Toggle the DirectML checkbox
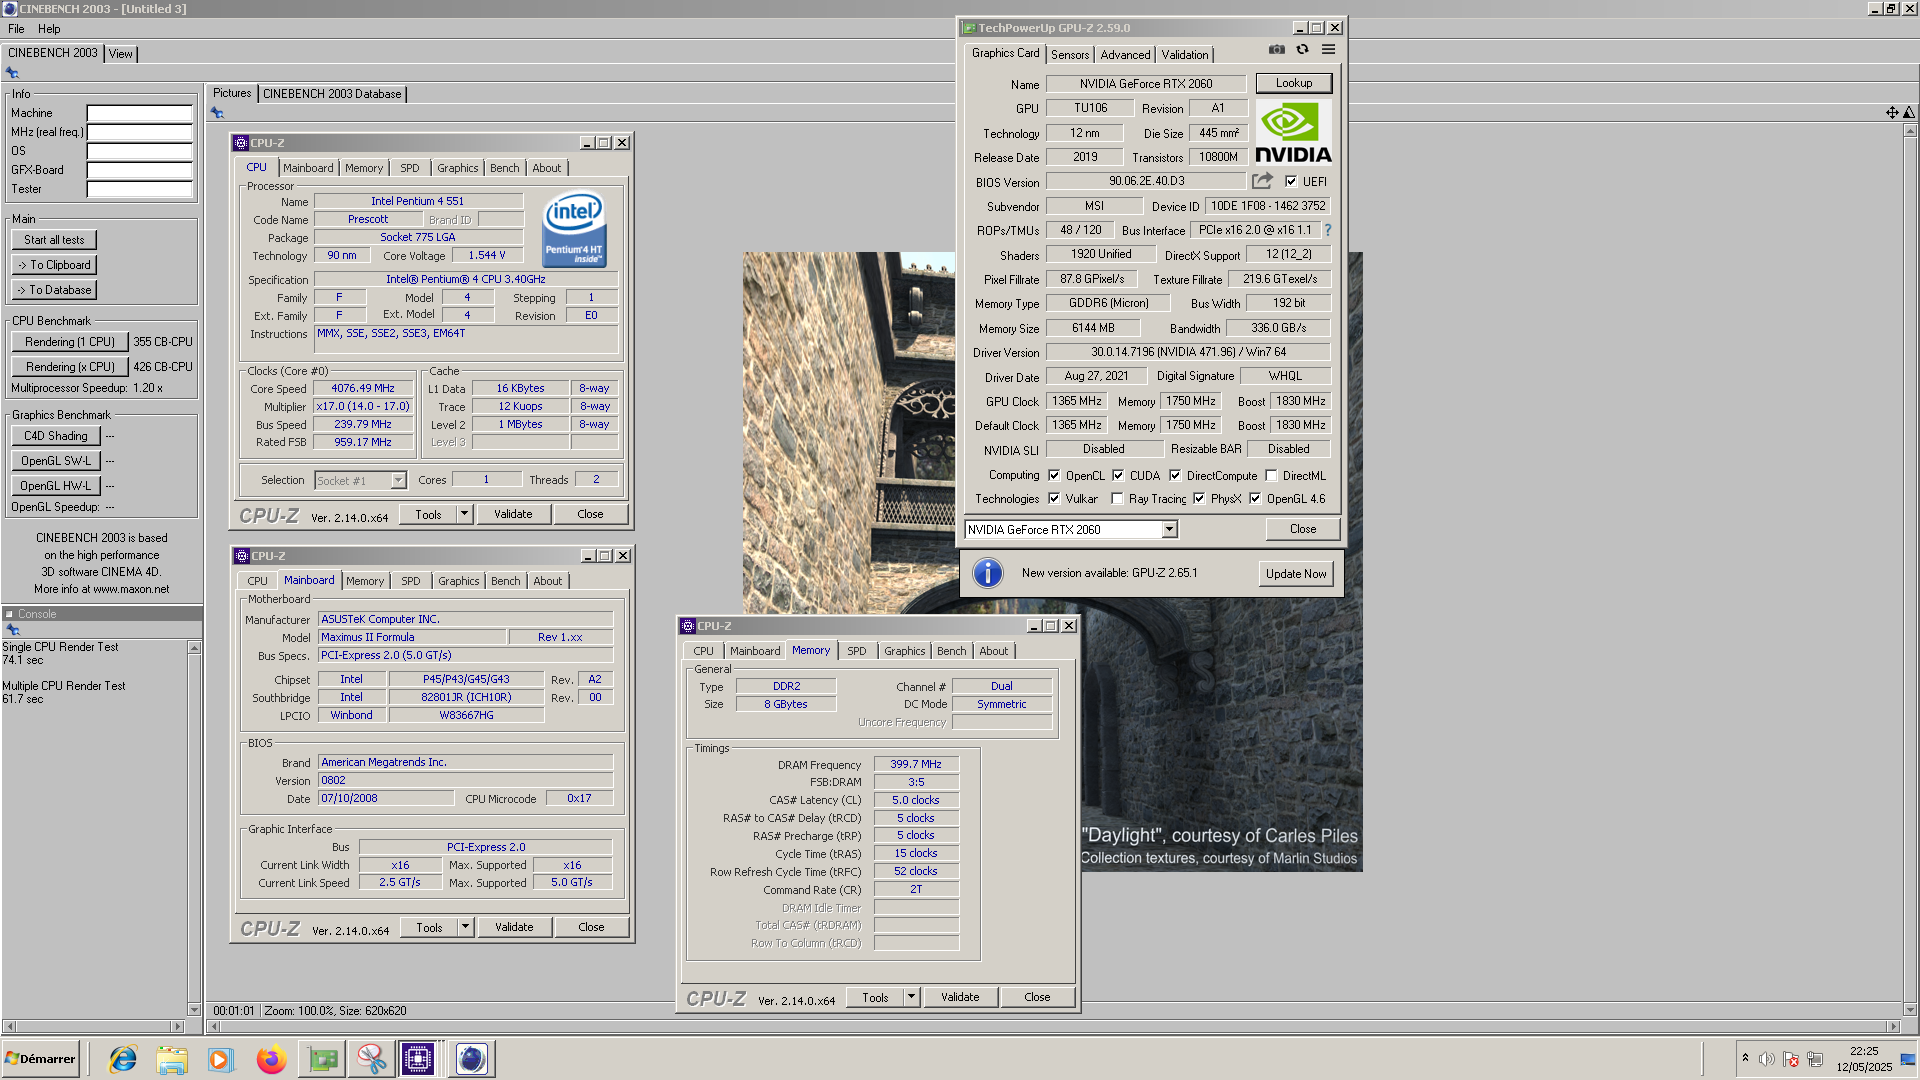This screenshot has height=1080, width=1920. [x=1271, y=476]
